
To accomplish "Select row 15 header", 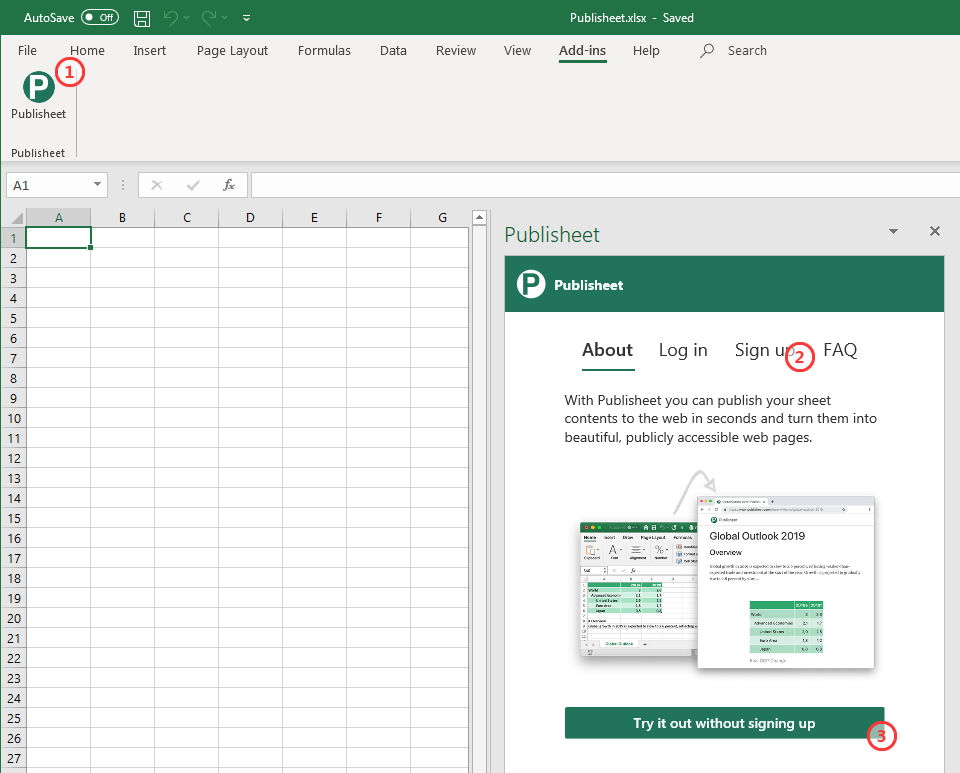I will click(x=13, y=518).
